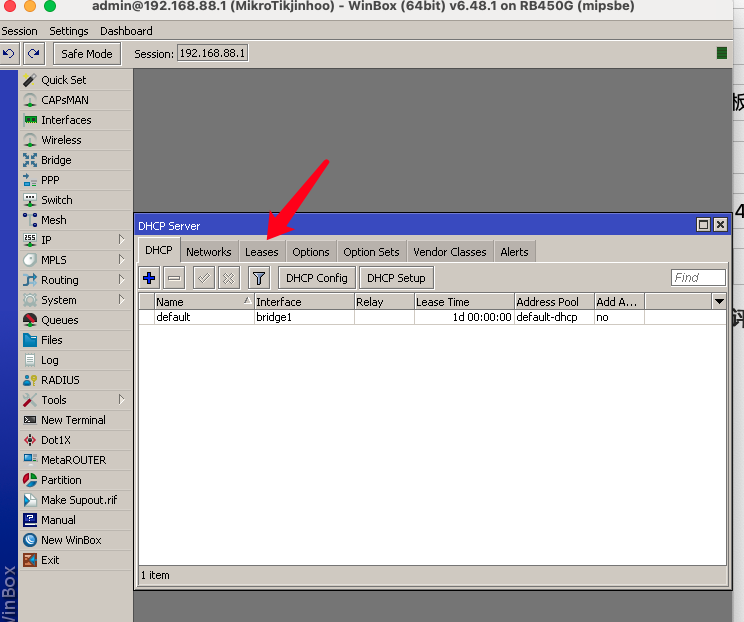
Task: Select the default DHCP server row
Action: pyautogui.click(x=432, y=317)
